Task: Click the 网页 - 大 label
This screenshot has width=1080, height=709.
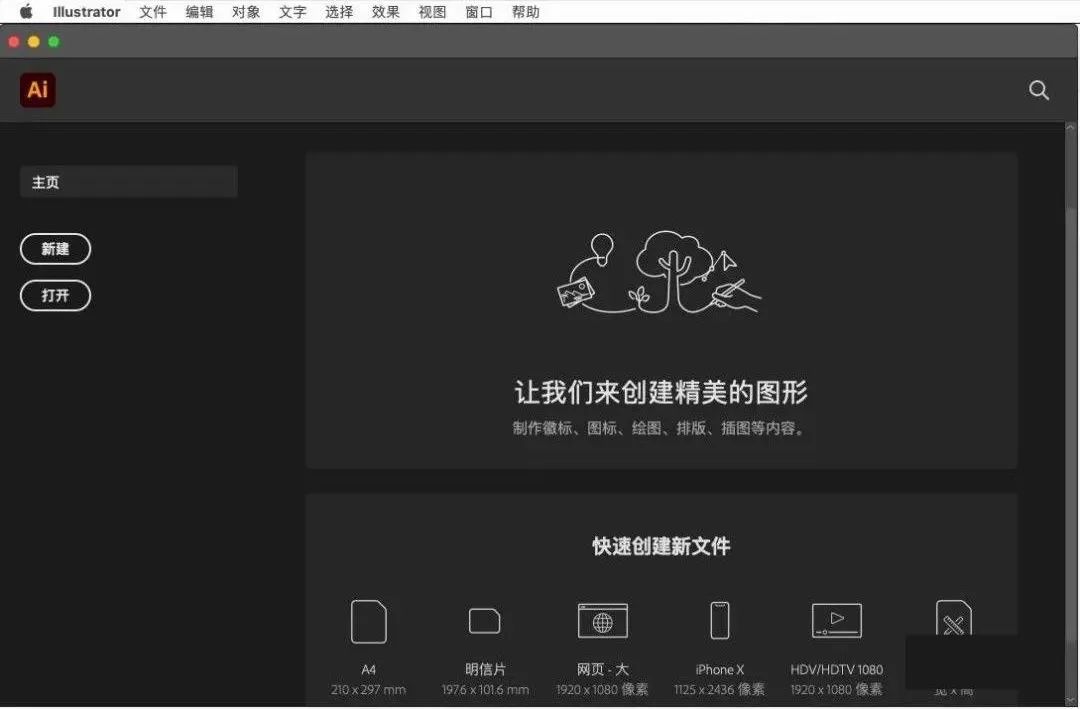Action: [603, 669]
